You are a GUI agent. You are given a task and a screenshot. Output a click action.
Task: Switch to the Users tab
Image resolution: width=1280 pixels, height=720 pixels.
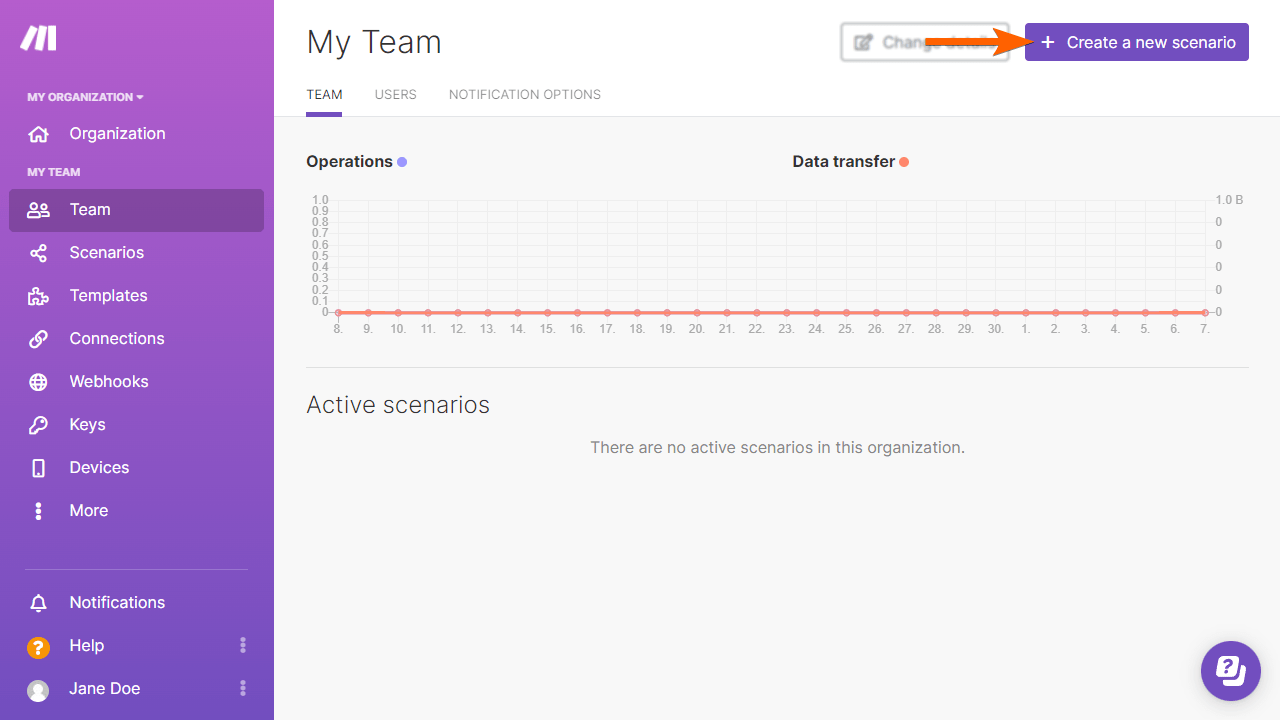tap(395, 95)
